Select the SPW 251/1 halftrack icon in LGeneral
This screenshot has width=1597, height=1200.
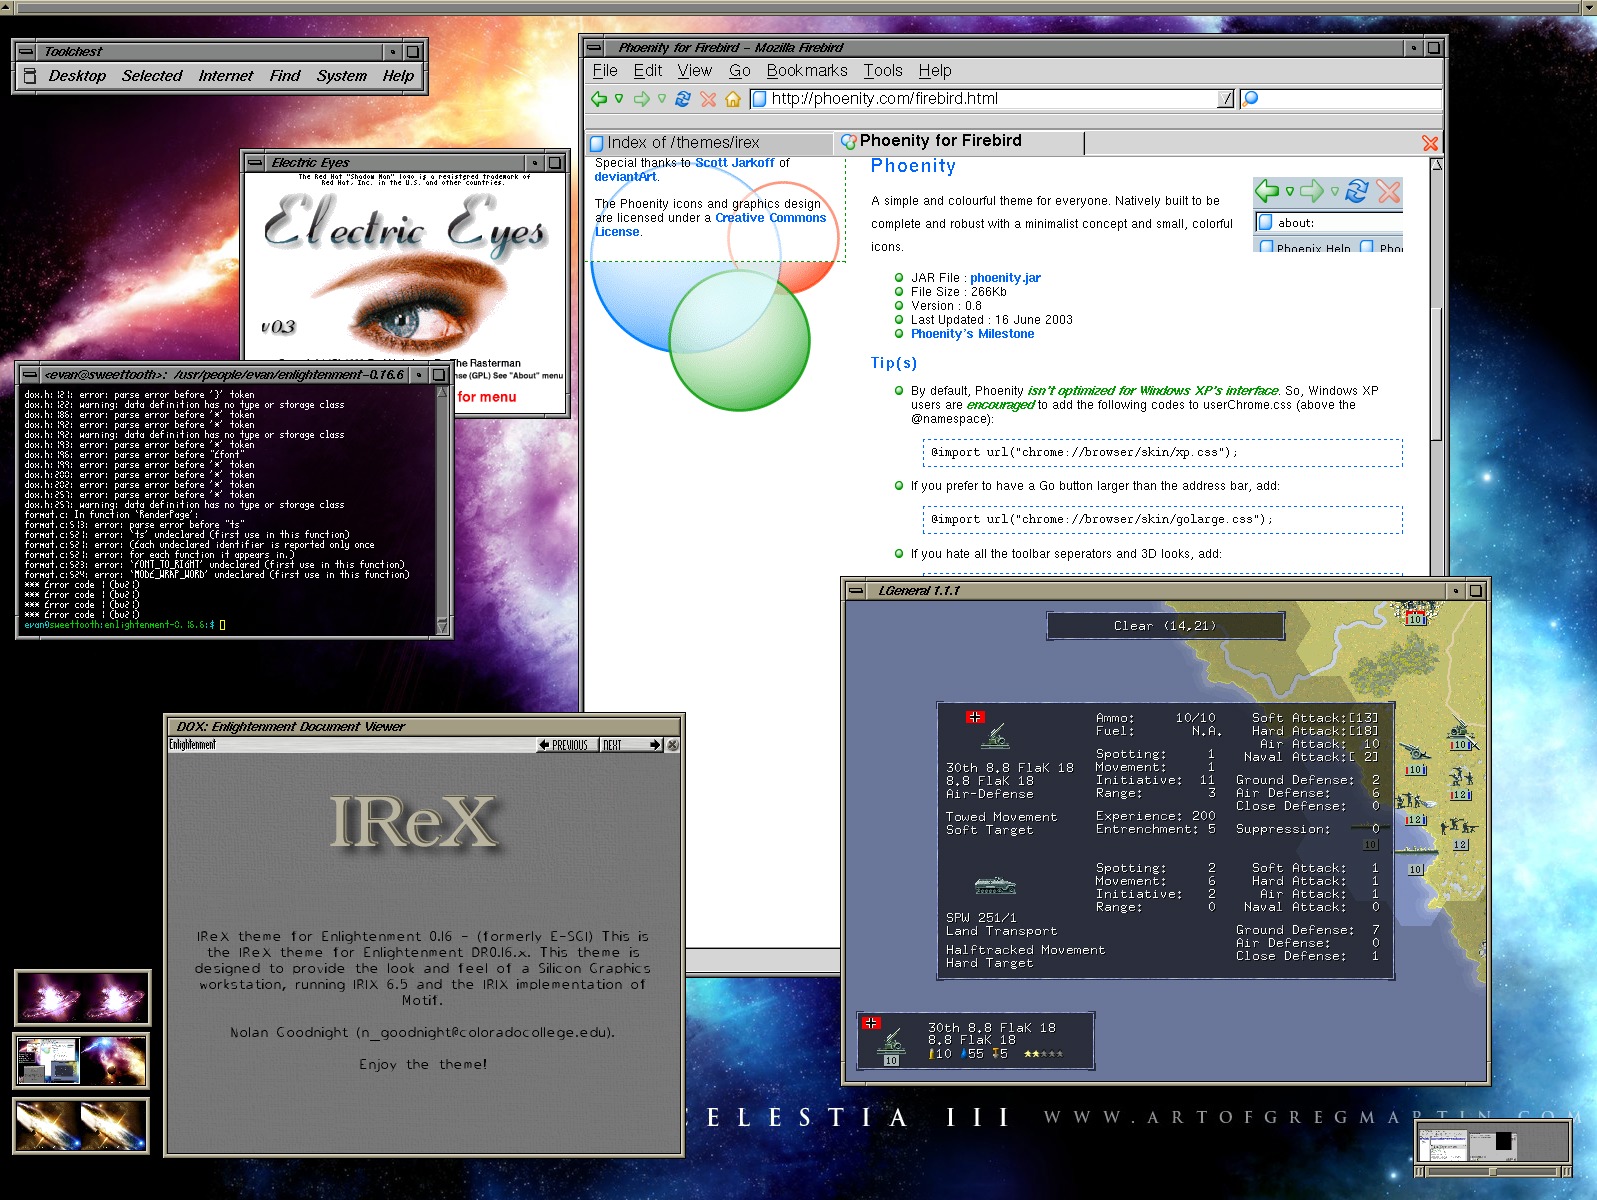pyautogui.click(x=995, y=886)
